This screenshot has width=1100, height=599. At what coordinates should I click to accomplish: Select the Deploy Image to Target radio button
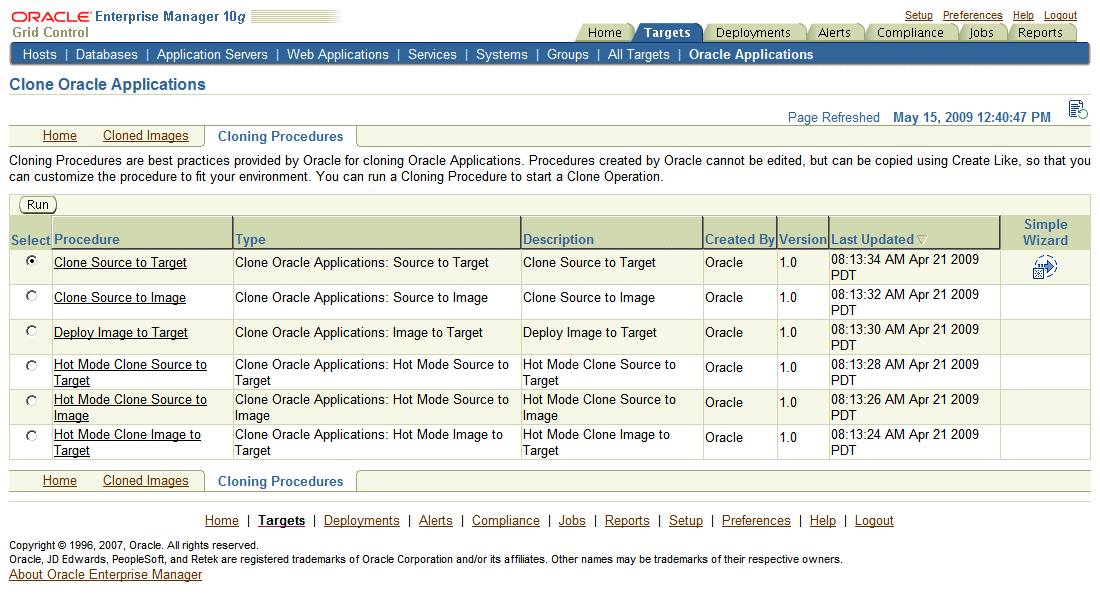32,331
